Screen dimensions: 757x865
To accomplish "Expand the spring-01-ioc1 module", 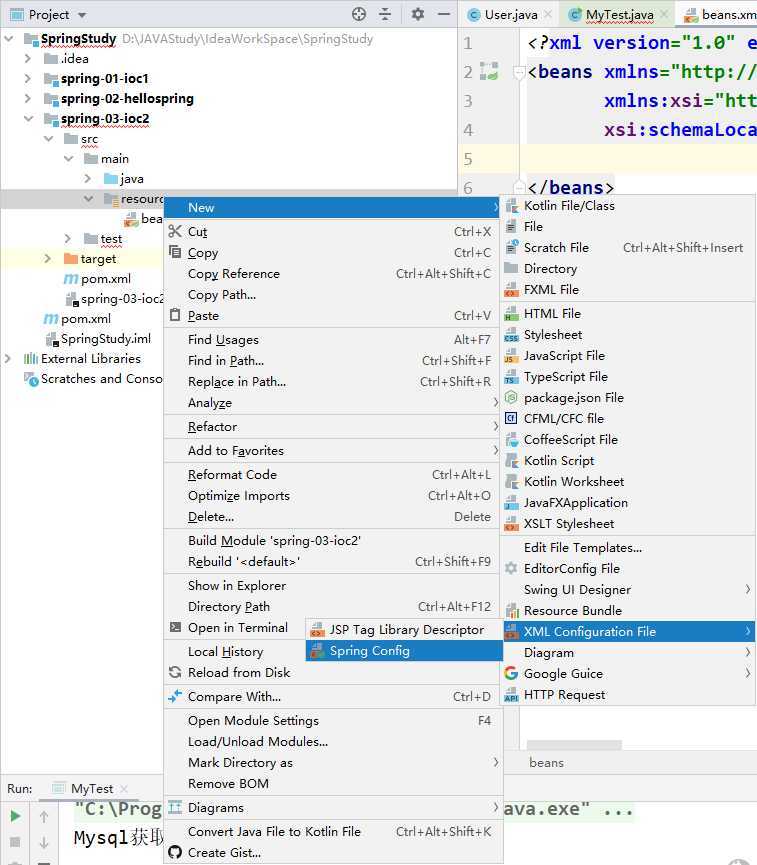I will [x=28, y=78].
